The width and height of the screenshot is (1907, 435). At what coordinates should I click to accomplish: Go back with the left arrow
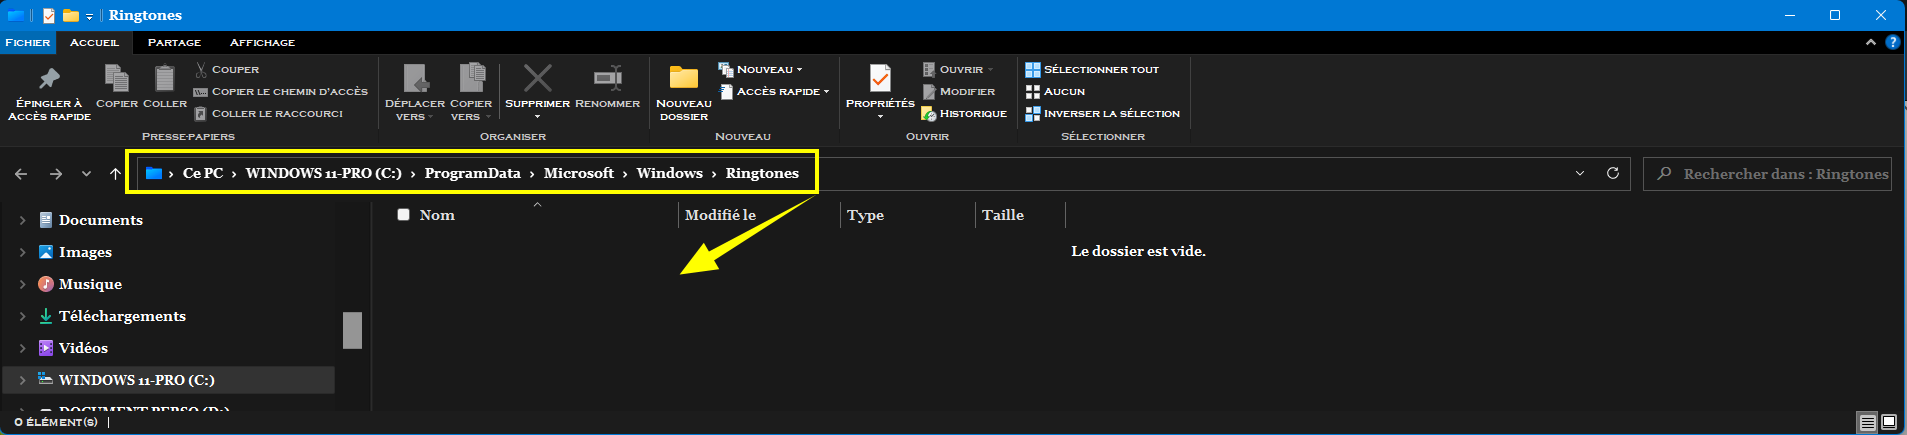21,174
